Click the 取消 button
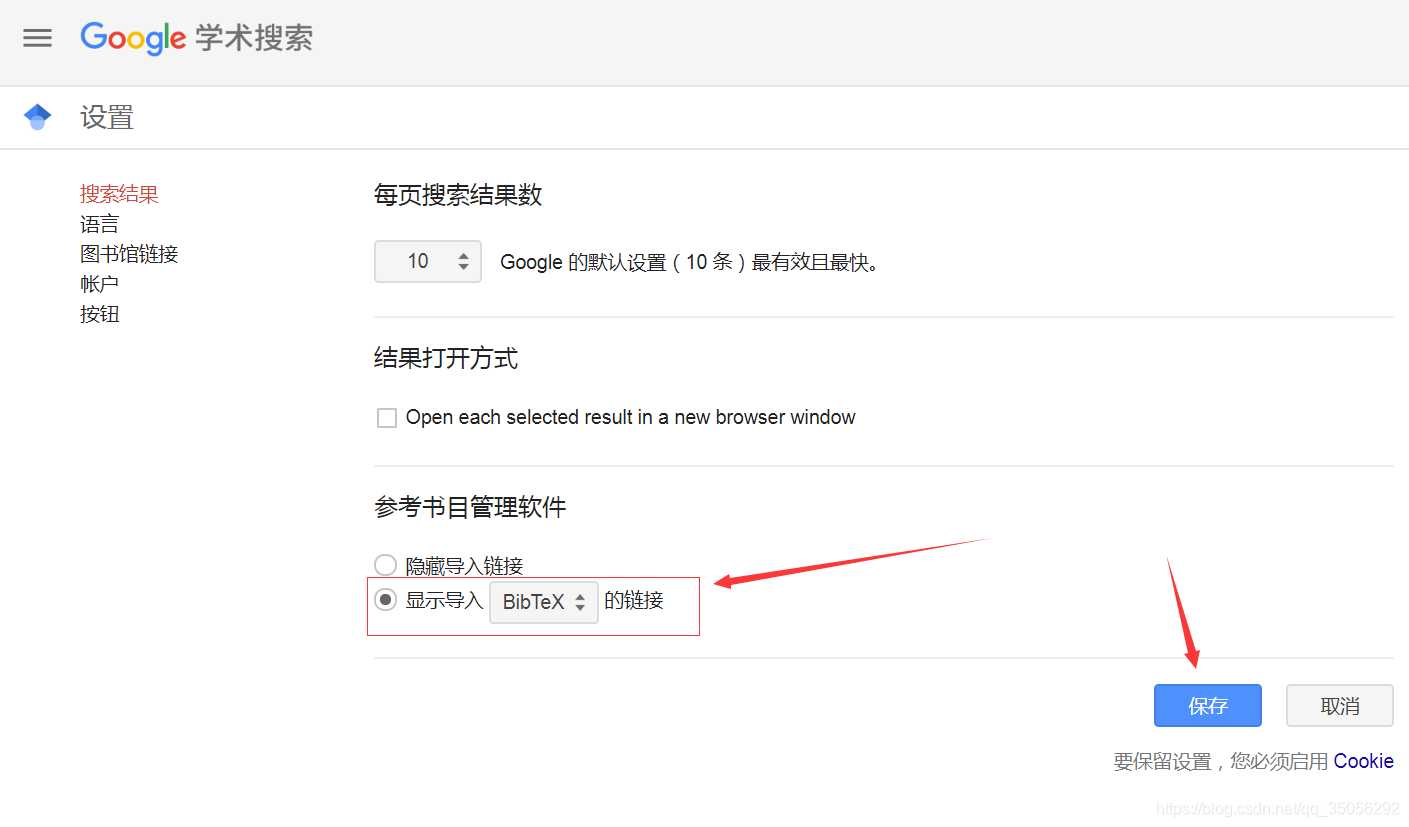 1340,706
